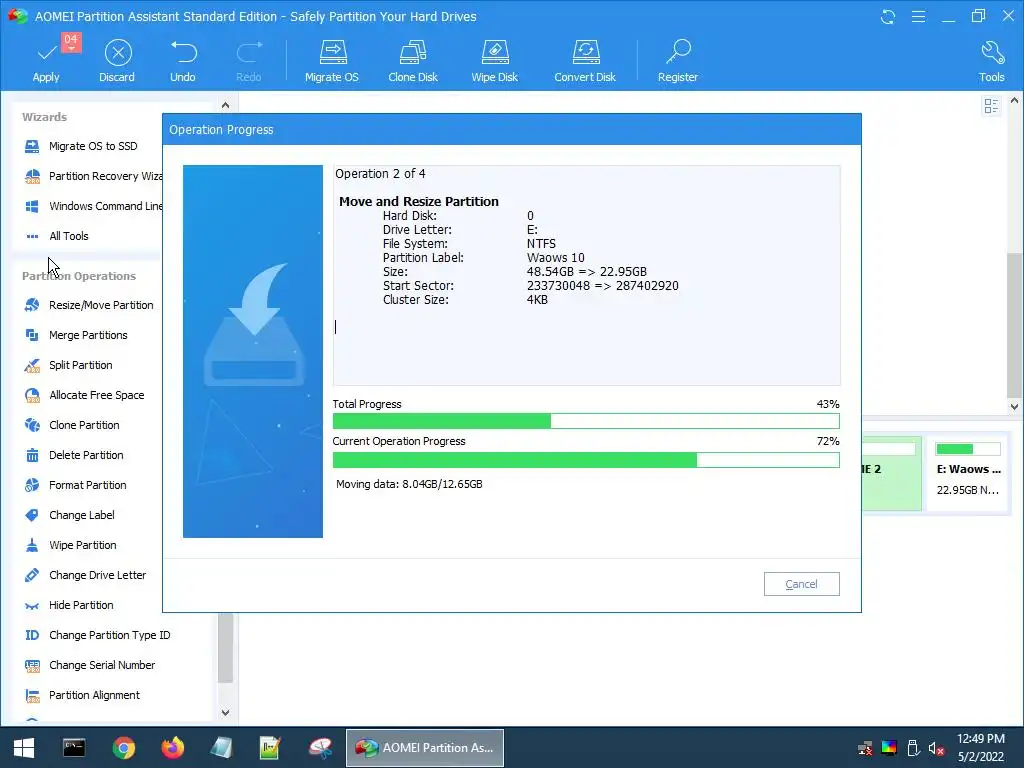This screenshot has height=768, width=1024.
Task: Click the Moving data status text
Action: (x=409, y=485)
